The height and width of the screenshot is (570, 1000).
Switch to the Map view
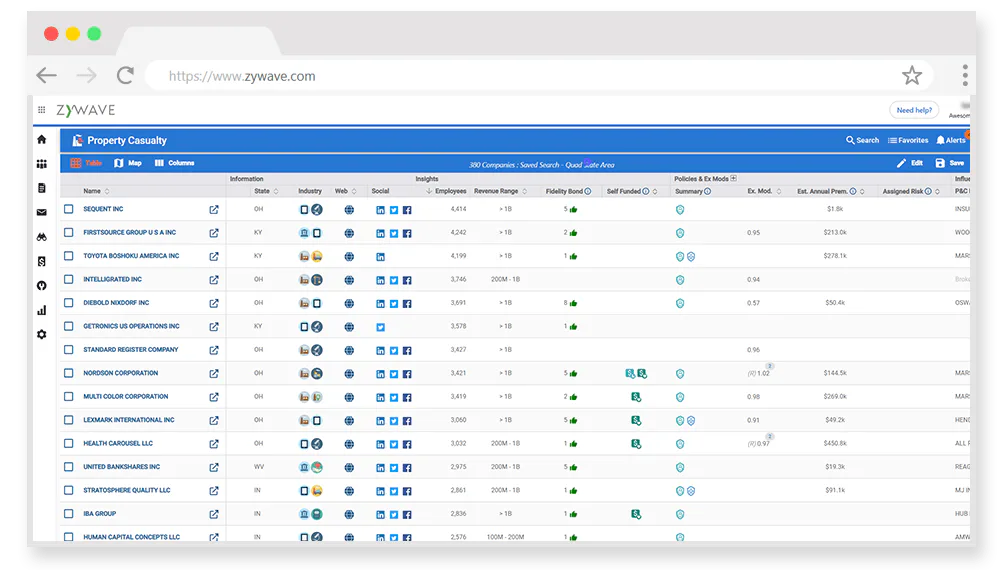coord(128,163)
